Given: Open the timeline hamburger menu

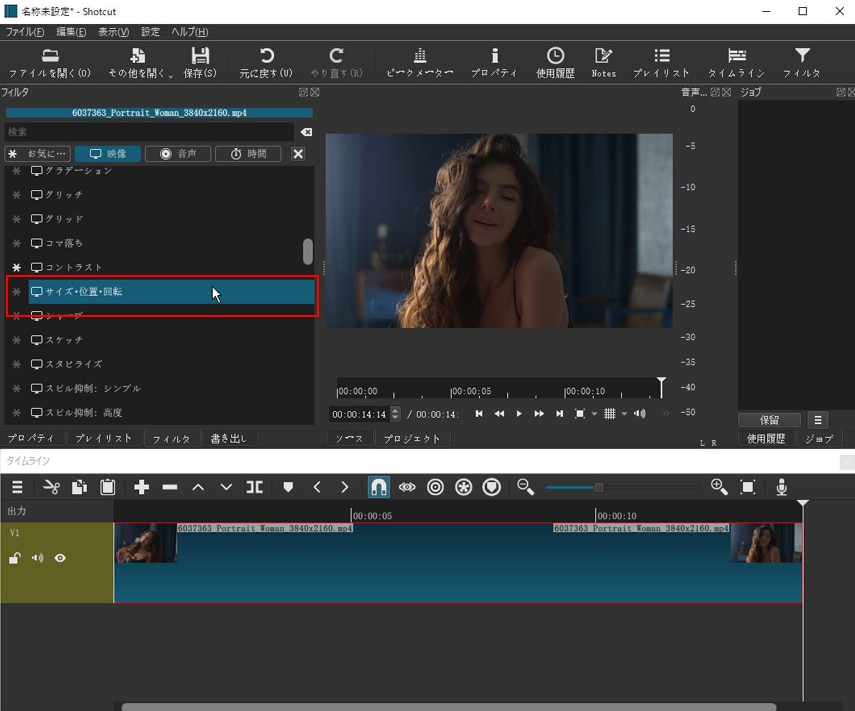Looking at the screenshot, I should click(x=17, y=487).
